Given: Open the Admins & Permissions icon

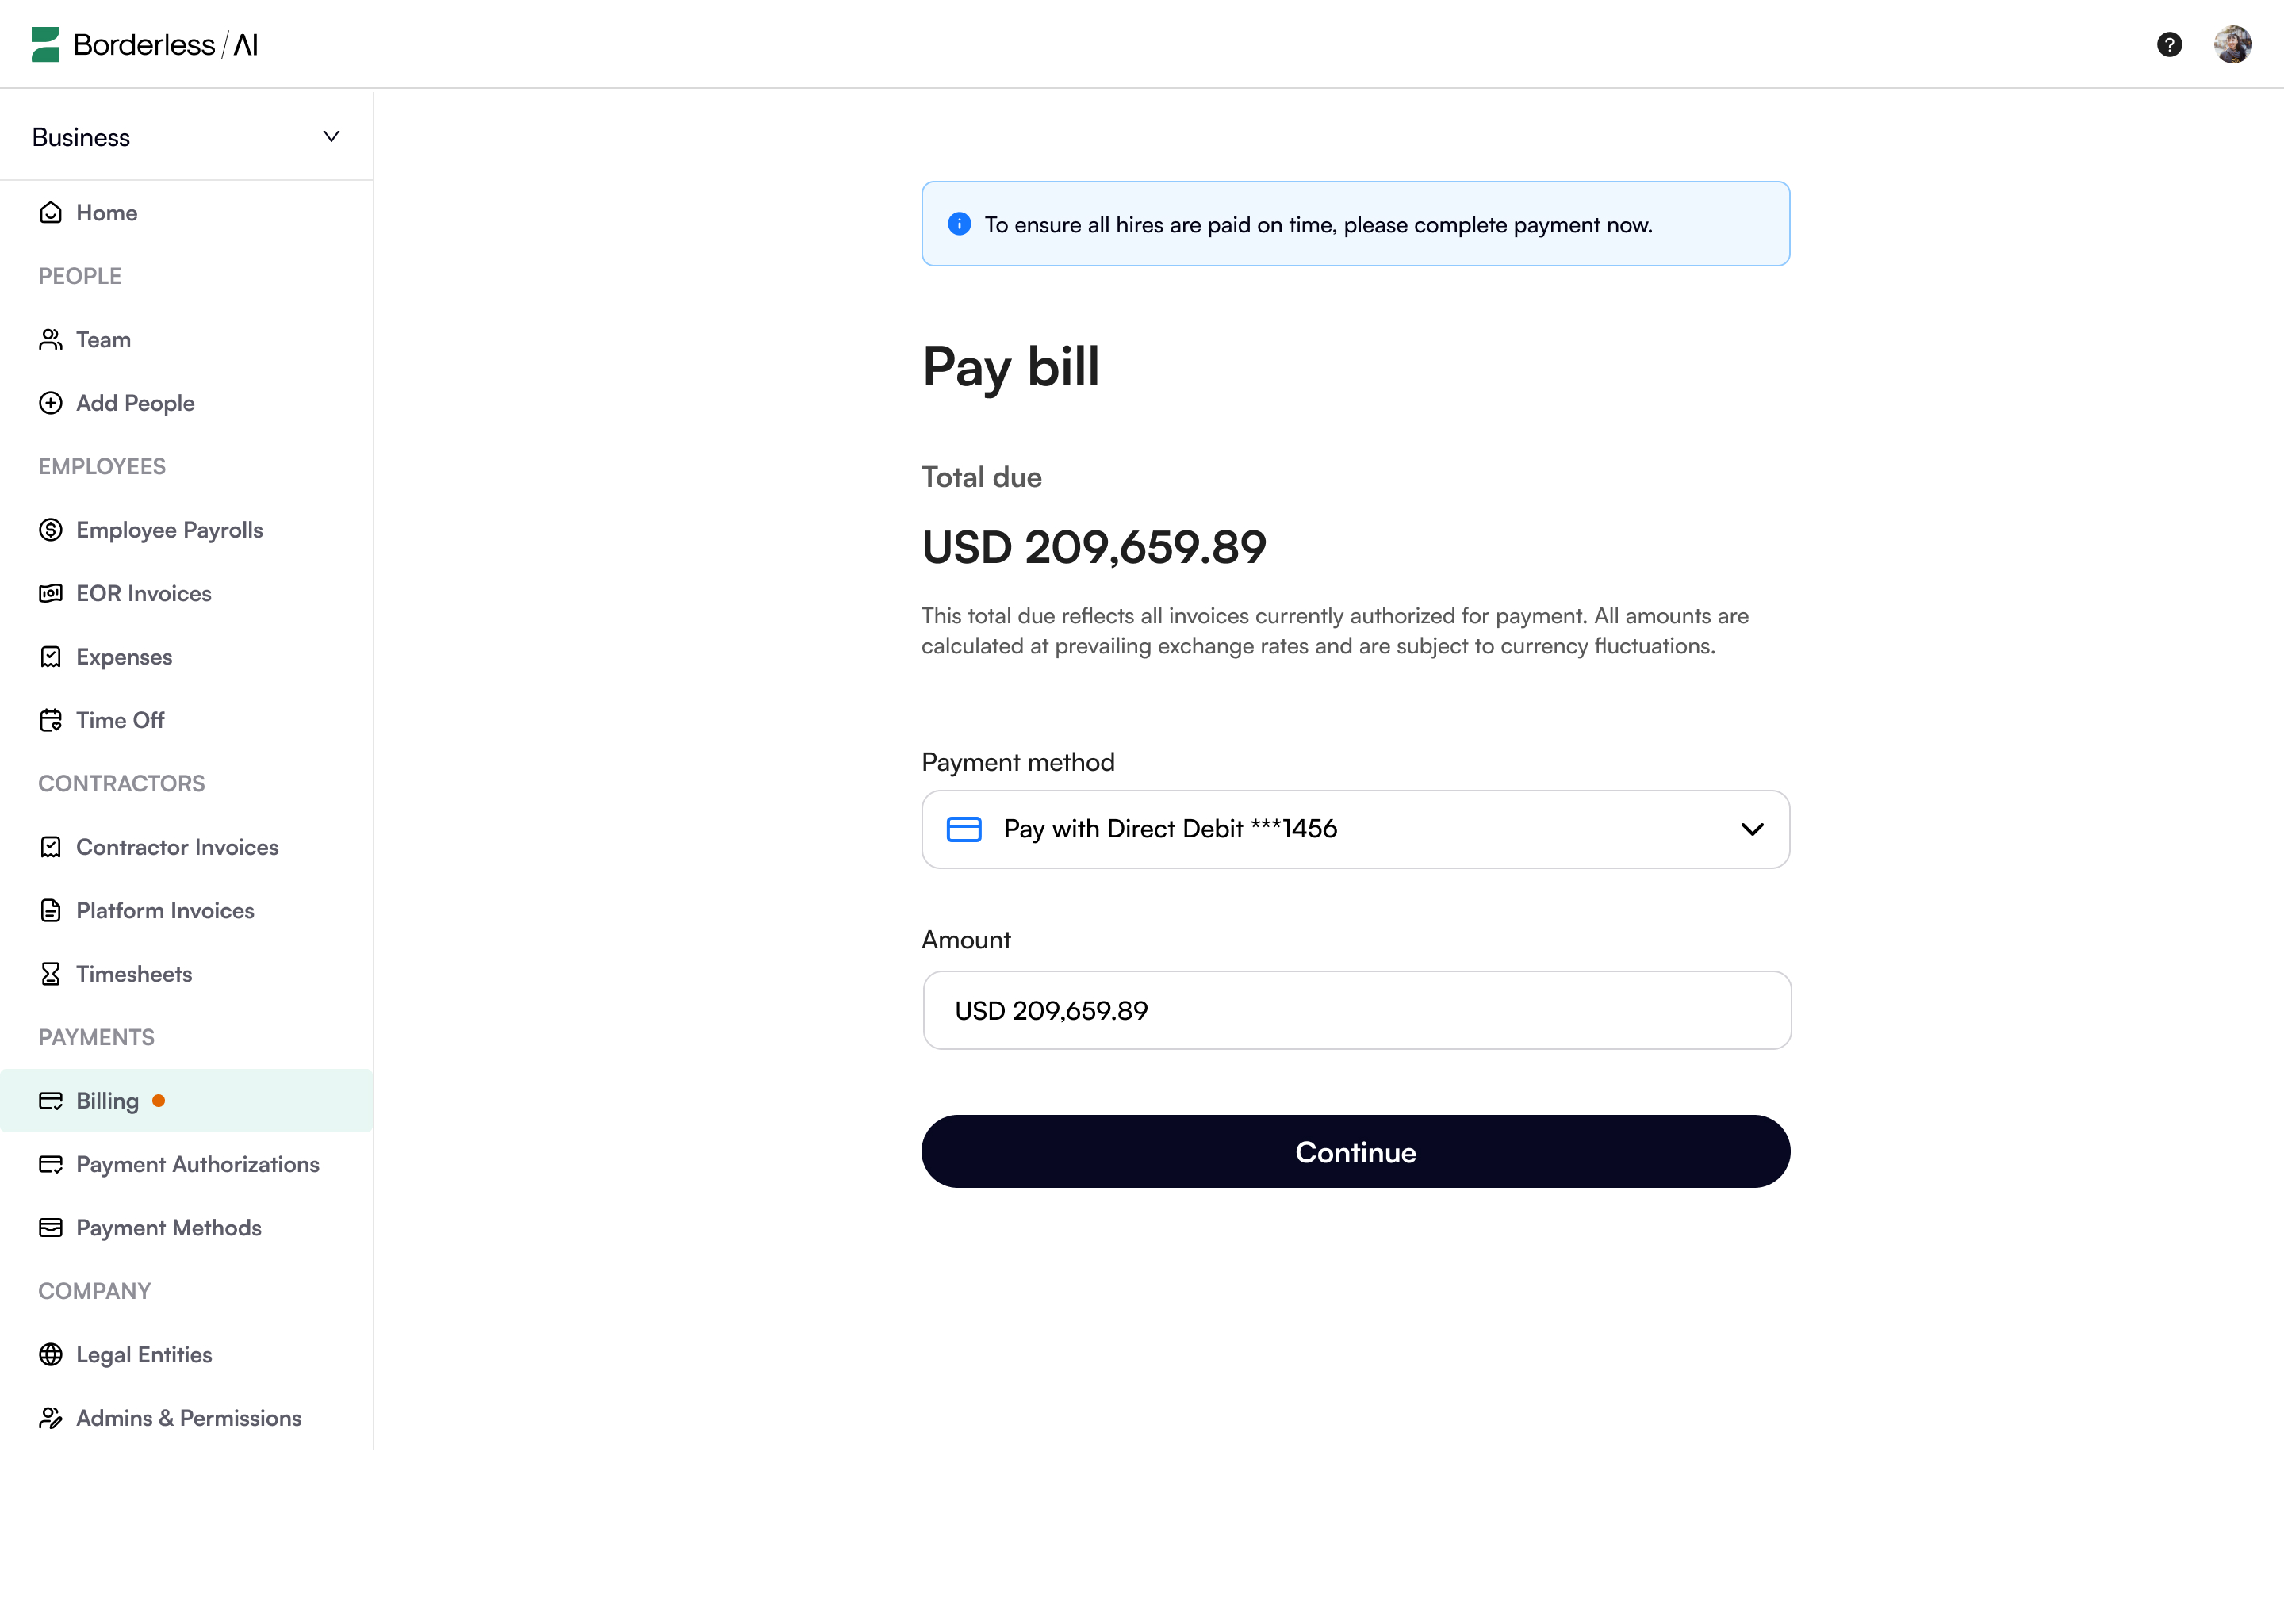Looking at the screenshot, I should click(51, 1418).
